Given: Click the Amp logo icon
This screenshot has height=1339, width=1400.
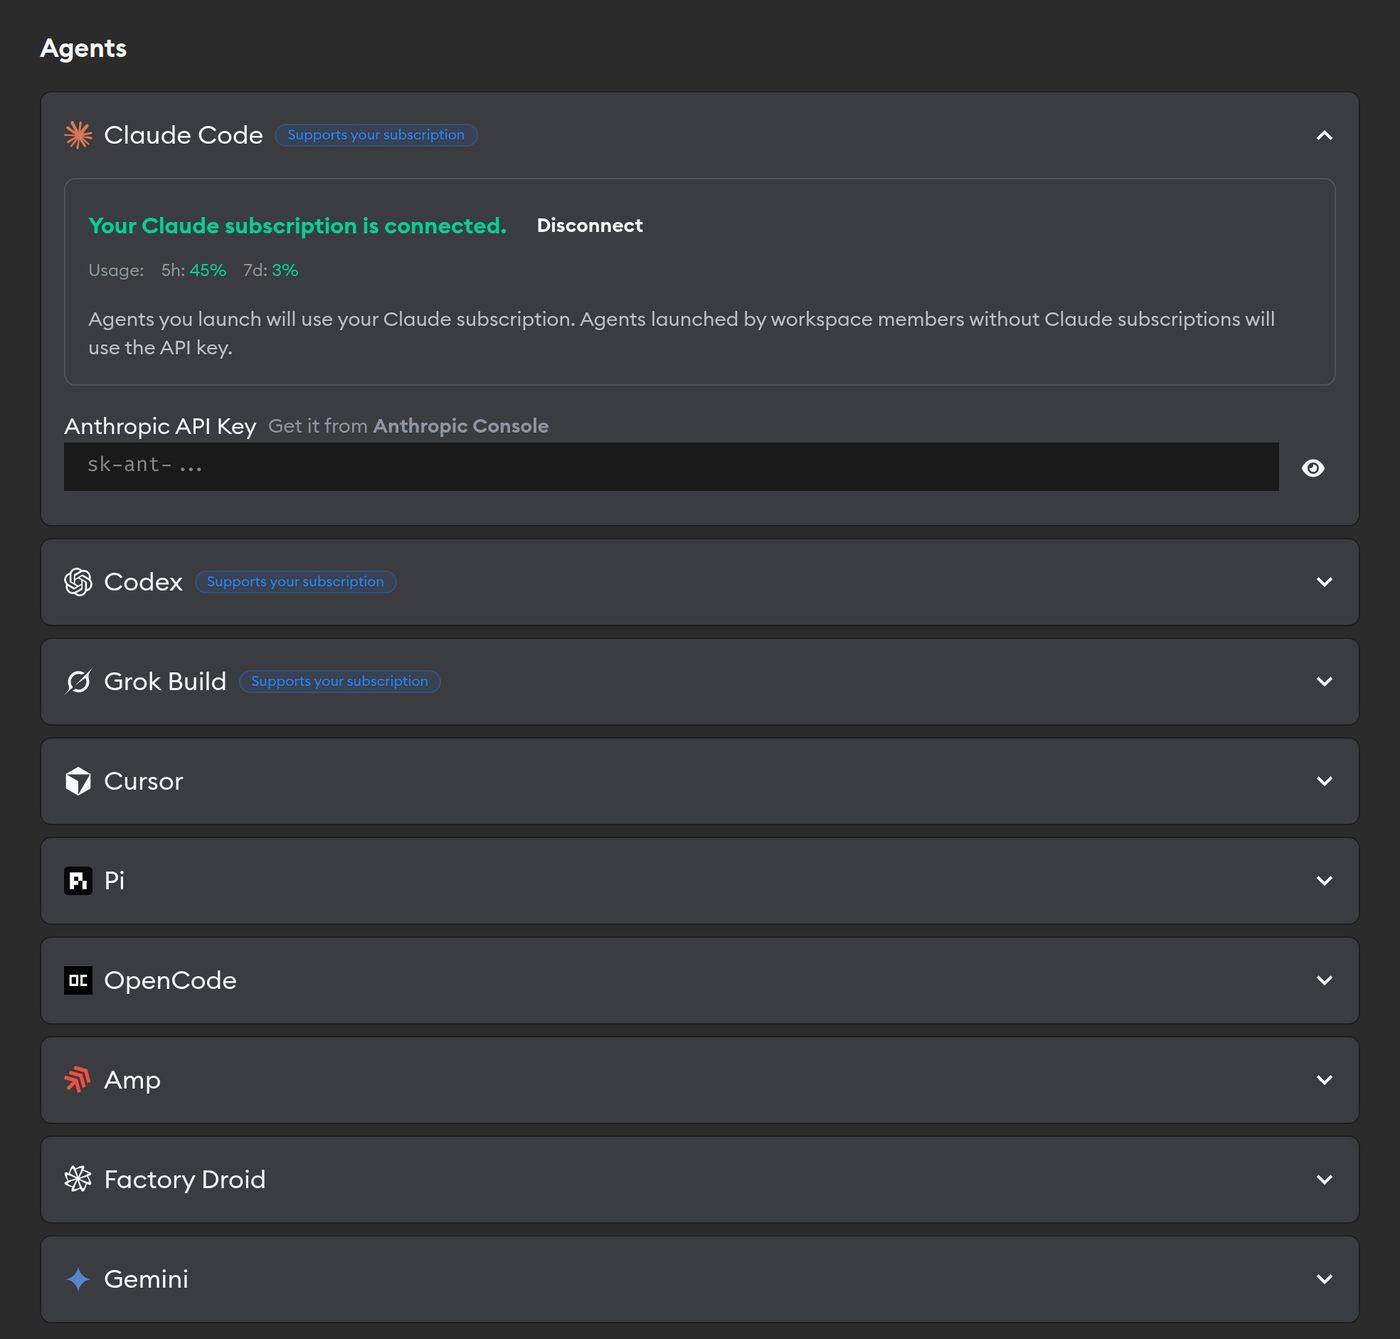Looking at the screenshot, I should pos(78,1080).
